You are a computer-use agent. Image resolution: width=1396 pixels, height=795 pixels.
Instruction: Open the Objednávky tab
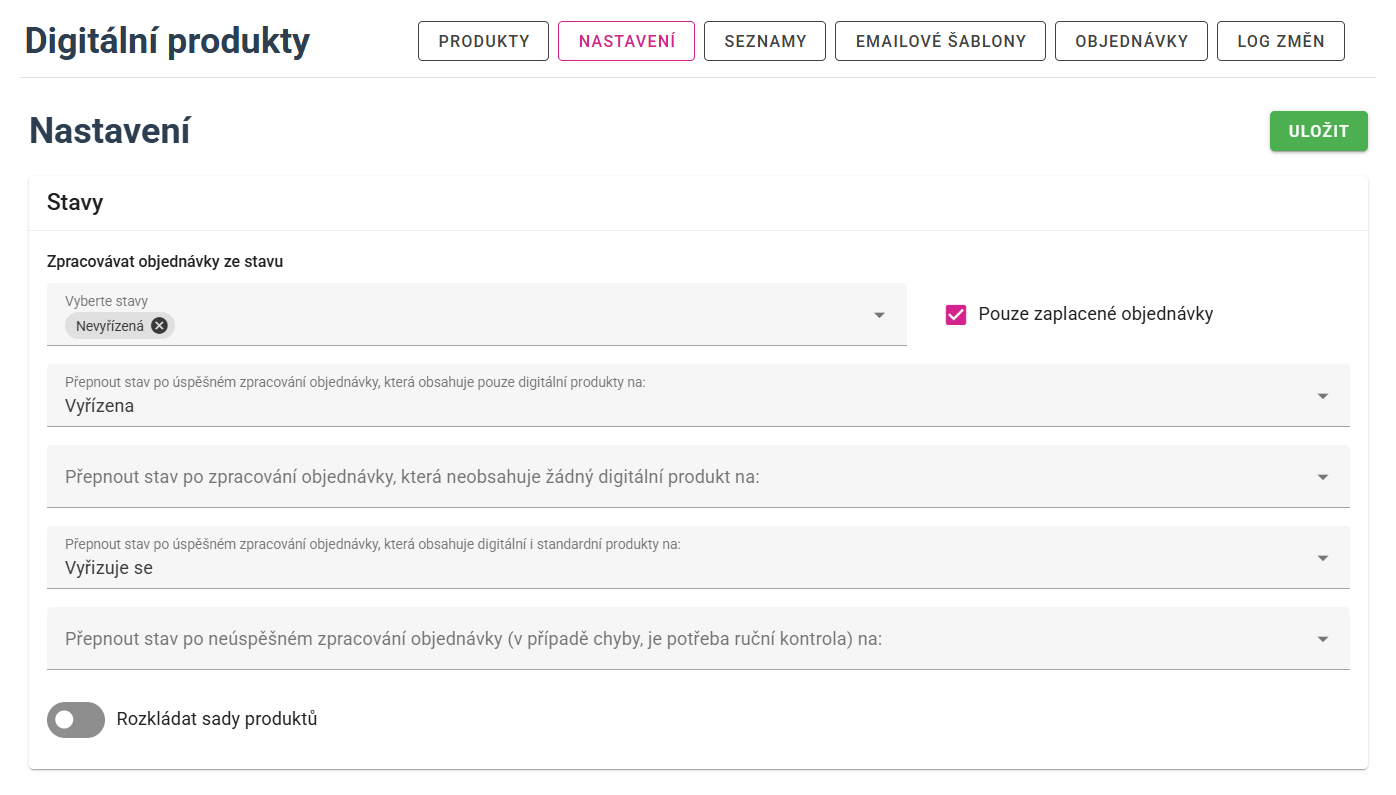pyautogui.click(x=1131, y=41)
